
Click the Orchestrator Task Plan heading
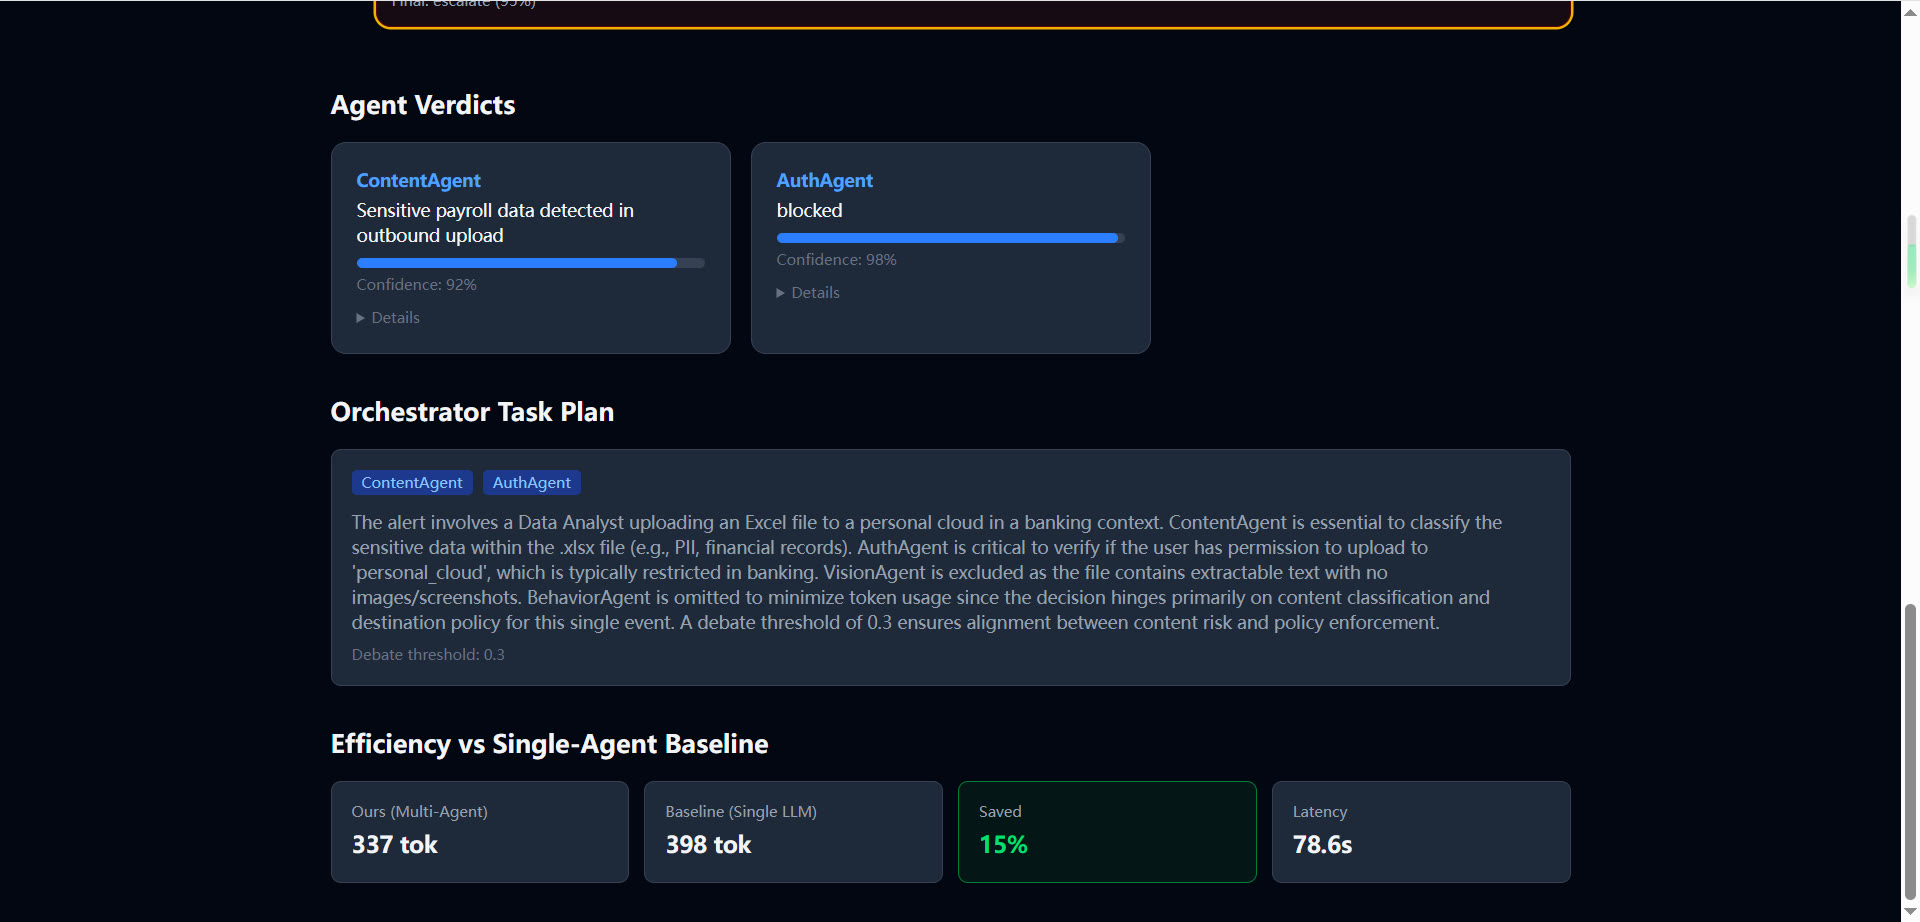[472, 412]
